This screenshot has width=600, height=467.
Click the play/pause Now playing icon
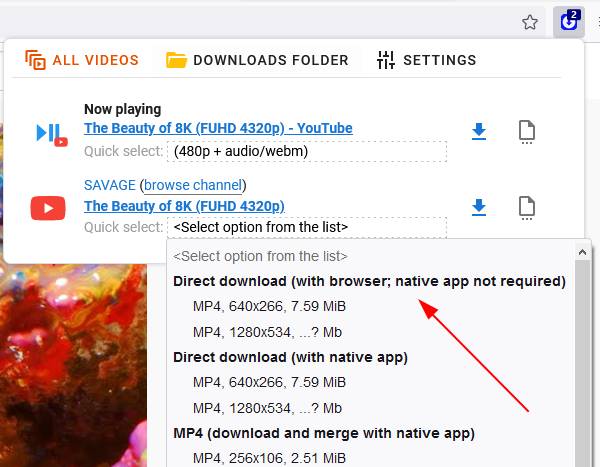[51, 134]
